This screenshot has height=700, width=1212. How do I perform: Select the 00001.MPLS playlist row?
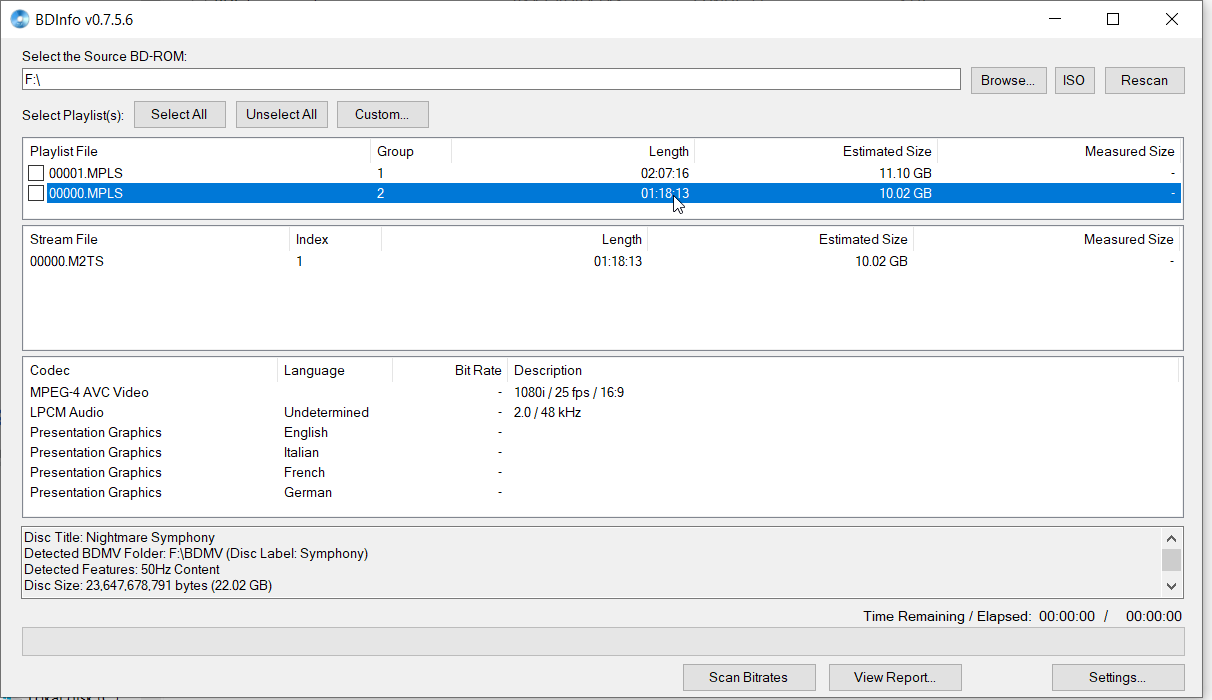(603, 173)
